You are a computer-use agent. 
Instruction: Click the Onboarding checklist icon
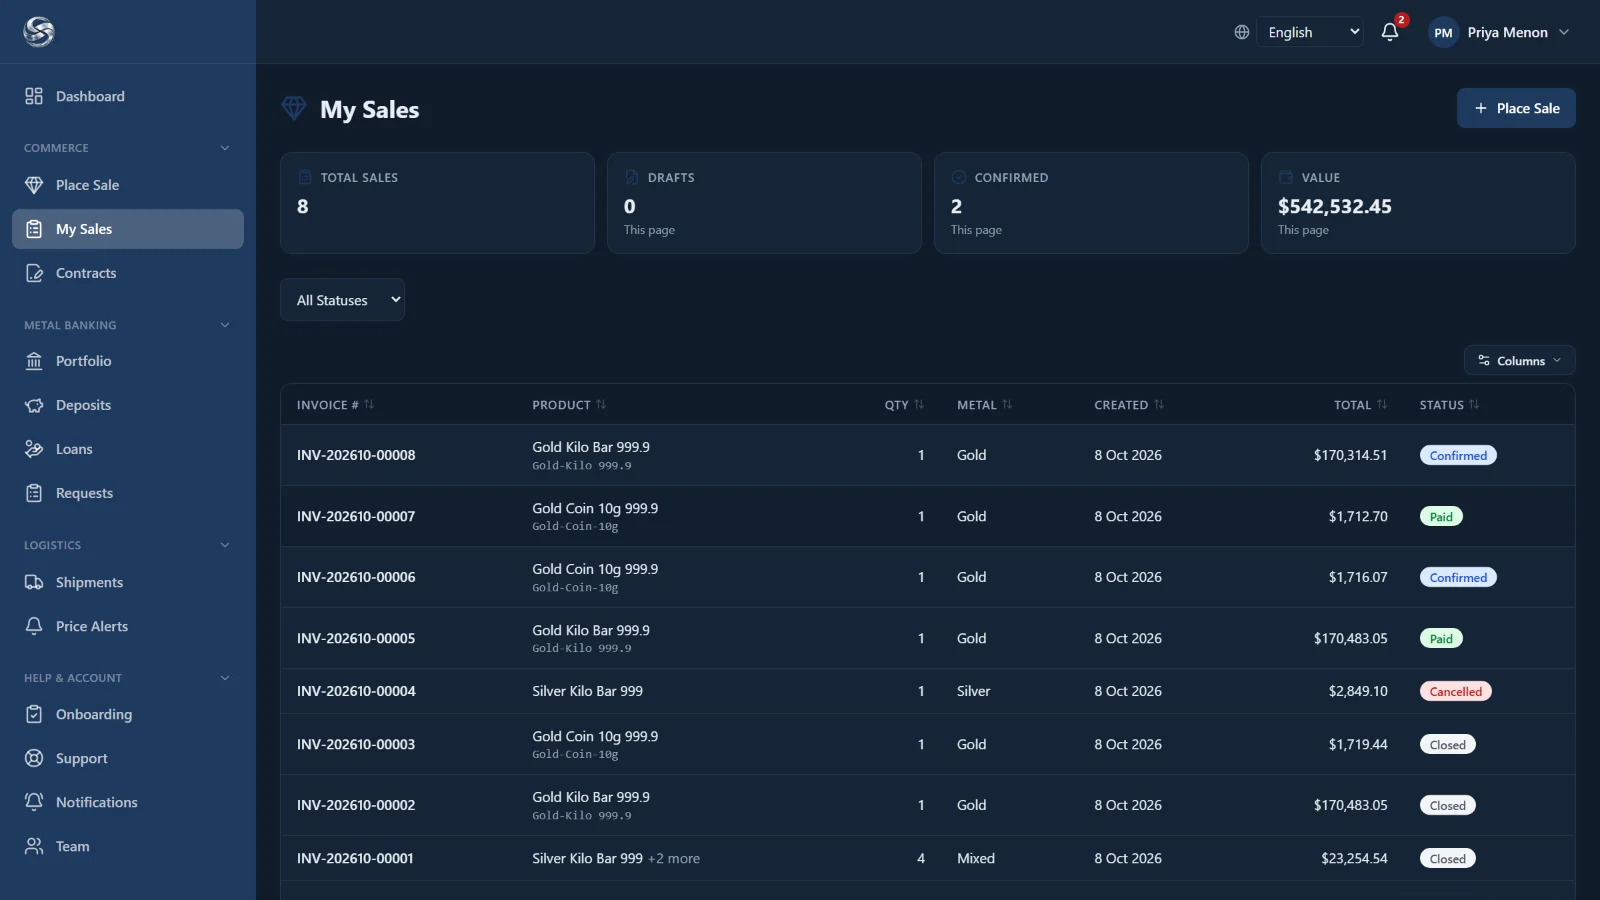pyautogui.click(x=34, y=714)
